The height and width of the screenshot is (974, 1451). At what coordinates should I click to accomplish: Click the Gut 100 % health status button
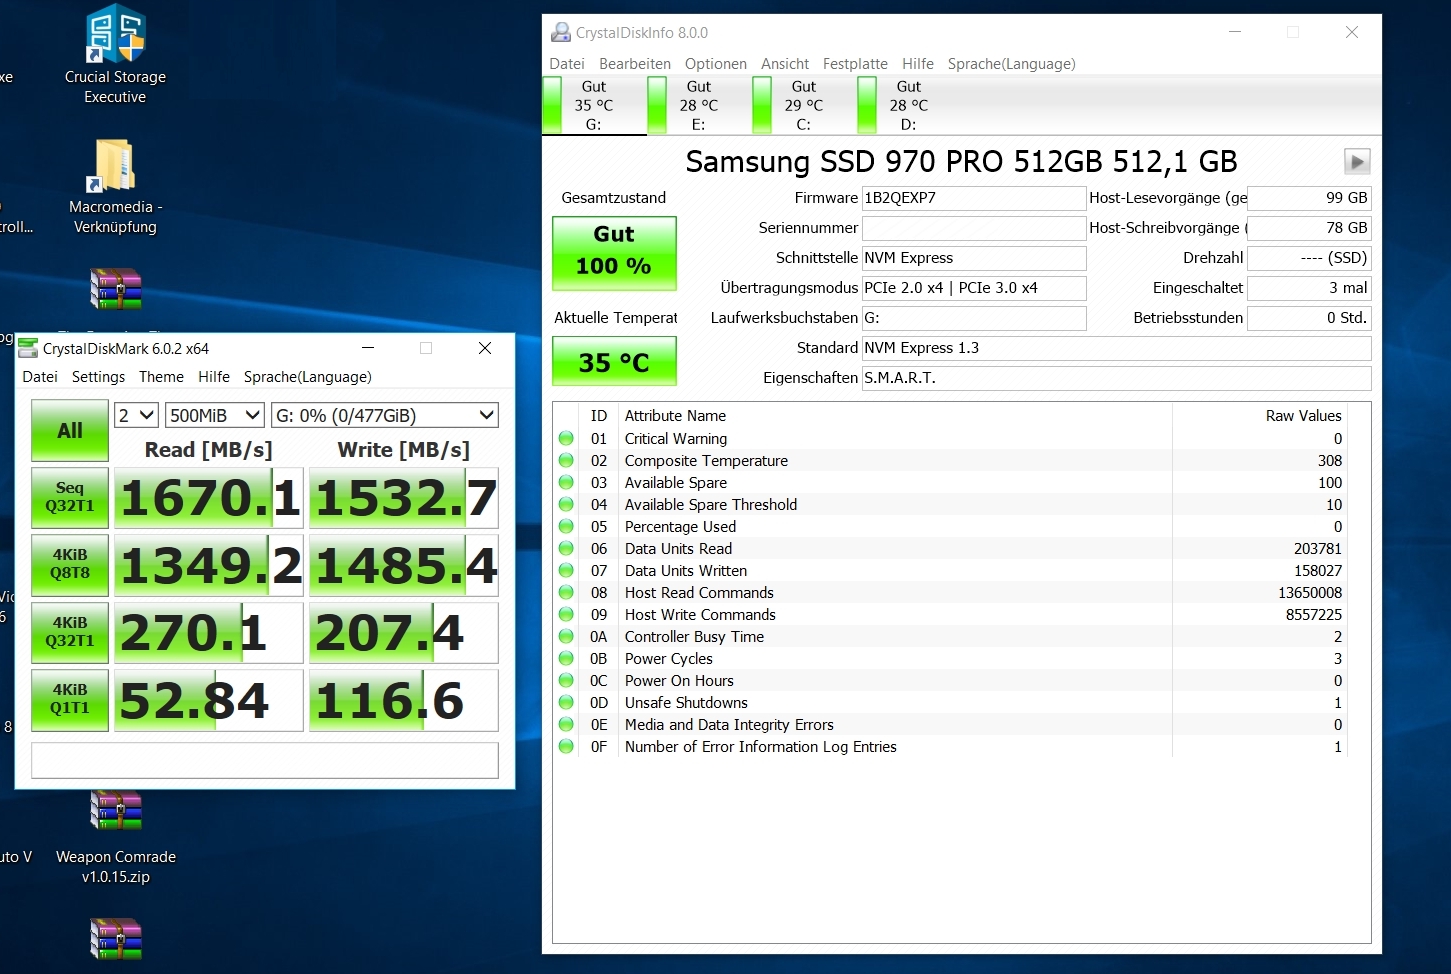tap(614, 253)
